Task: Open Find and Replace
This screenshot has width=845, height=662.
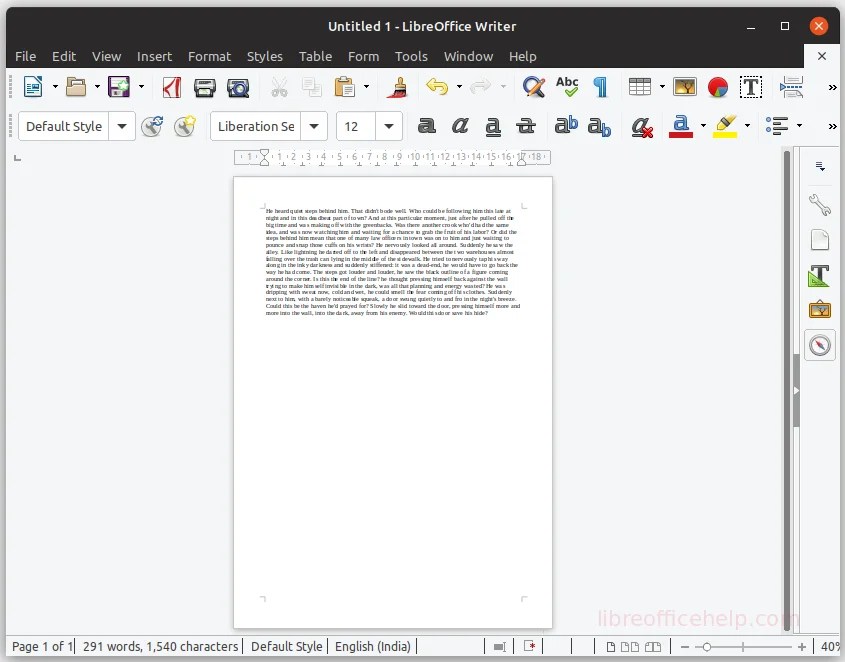Action: [x=534, y=87]
